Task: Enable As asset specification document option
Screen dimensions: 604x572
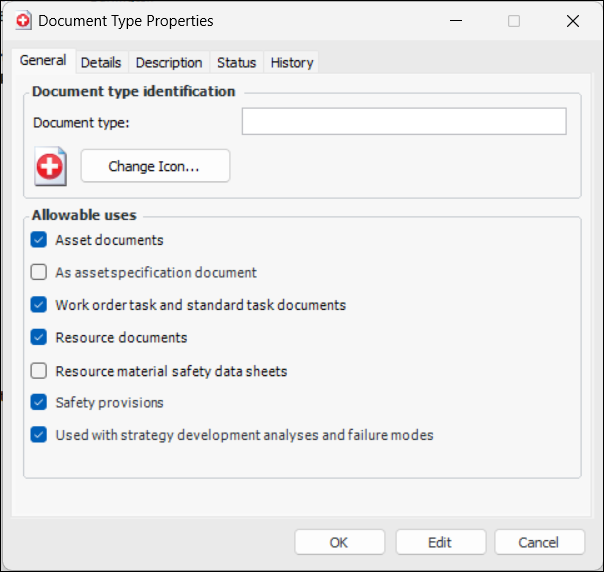Action: (39, 272)
